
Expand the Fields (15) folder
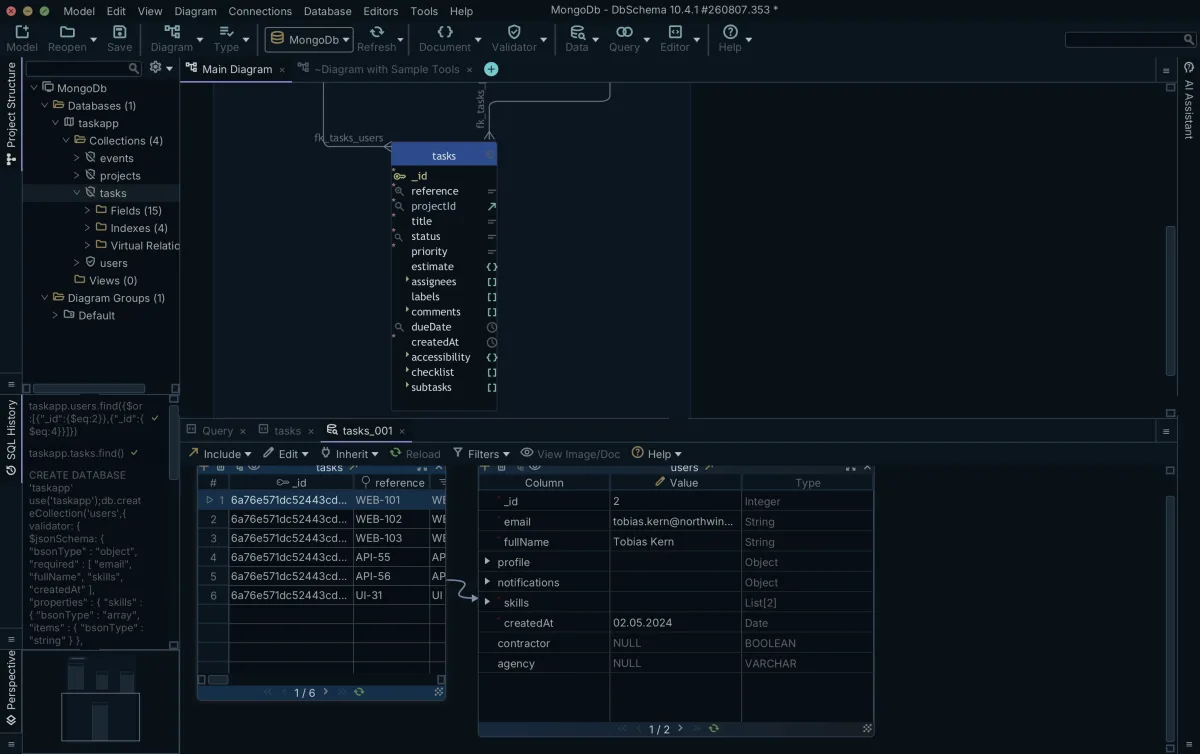pyautogui.click(x=88, y=210)
